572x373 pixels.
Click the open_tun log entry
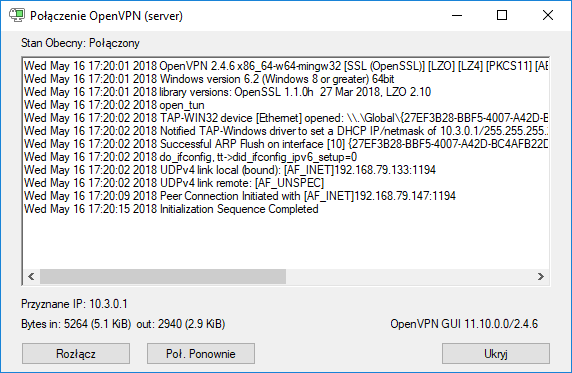pos(114,105)
